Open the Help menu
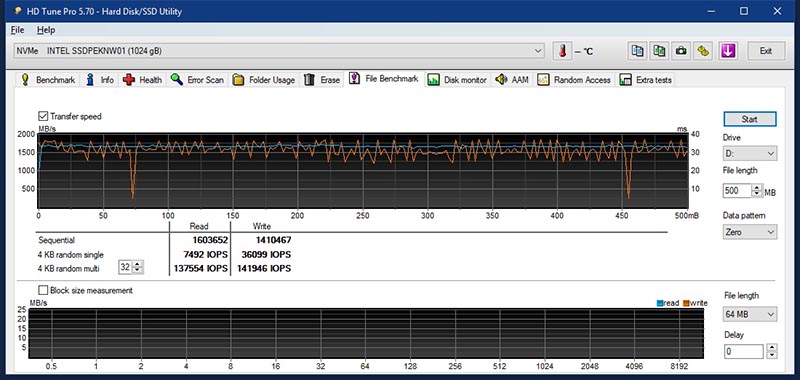 [x=46, y=30]
